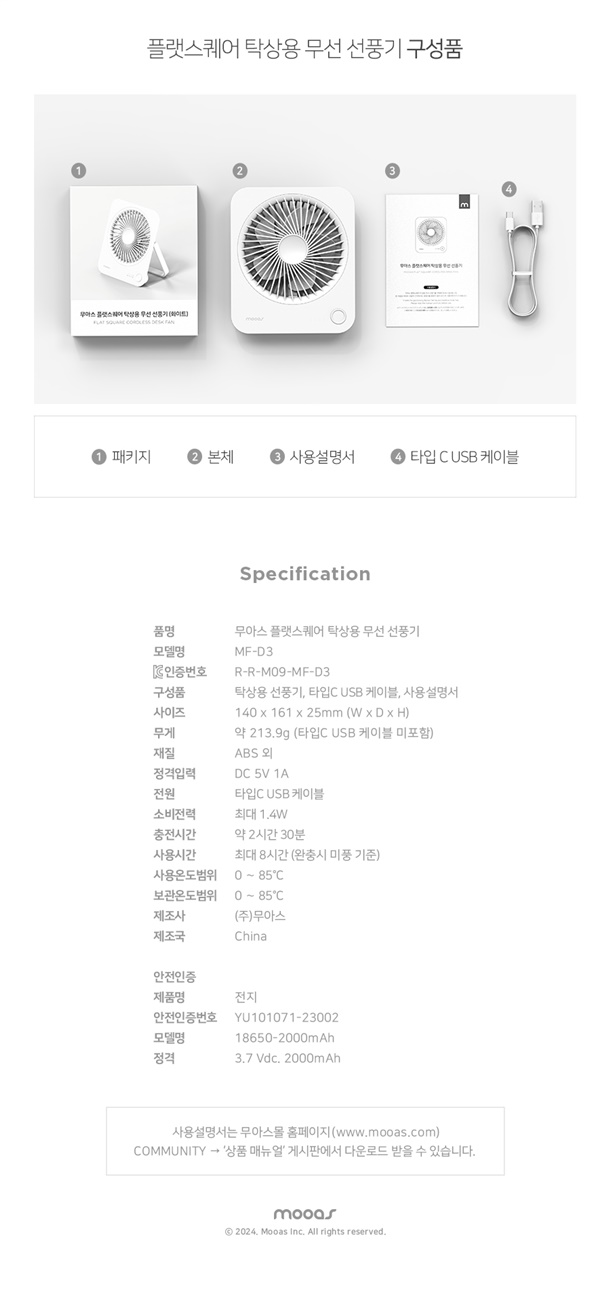Click the KC certification mark icon
Screen dimensions: 610x1310
158,672
